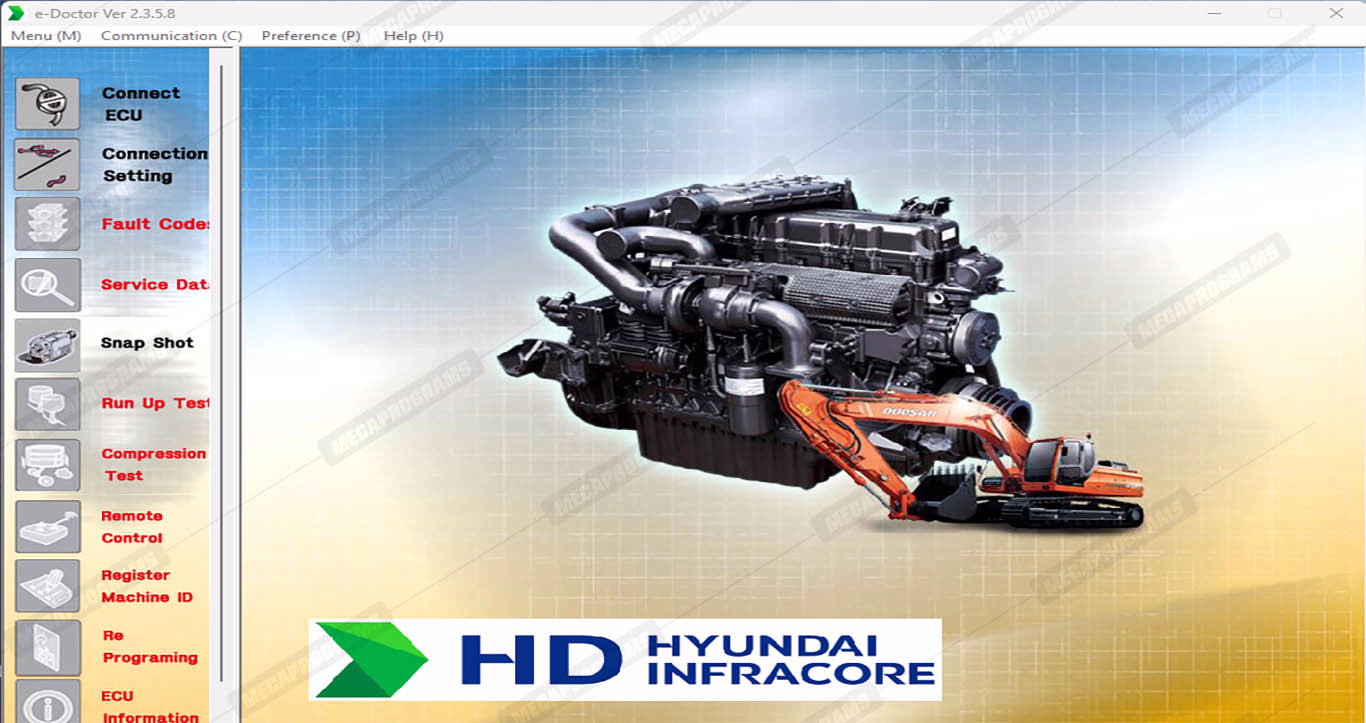Start the Compression Test icon
Viewport: 1366px width, 723px height.
47,465
